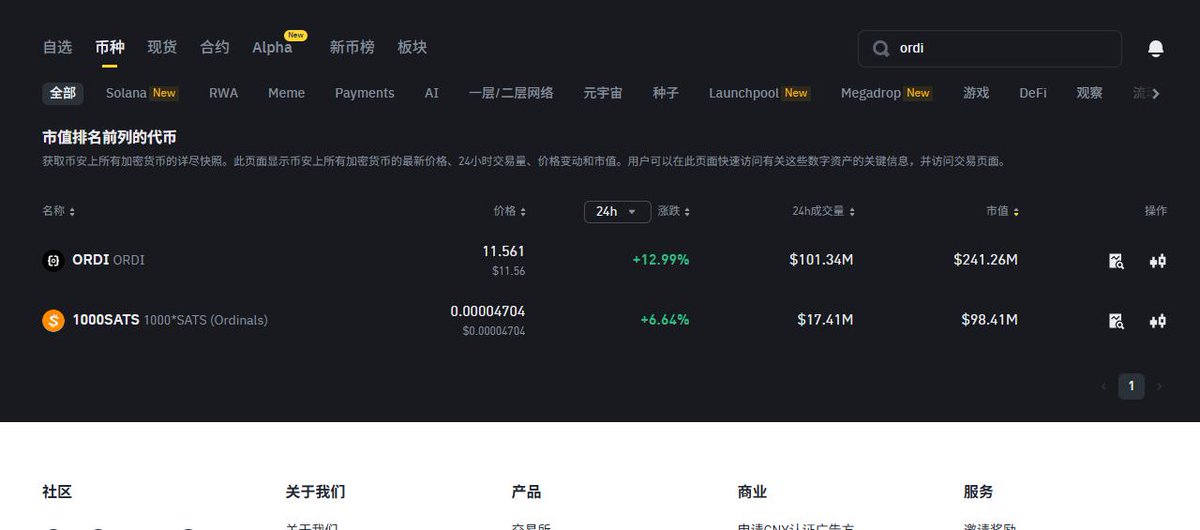Sort by 价格 column header

pyautogui.click(x=510, y=211)
